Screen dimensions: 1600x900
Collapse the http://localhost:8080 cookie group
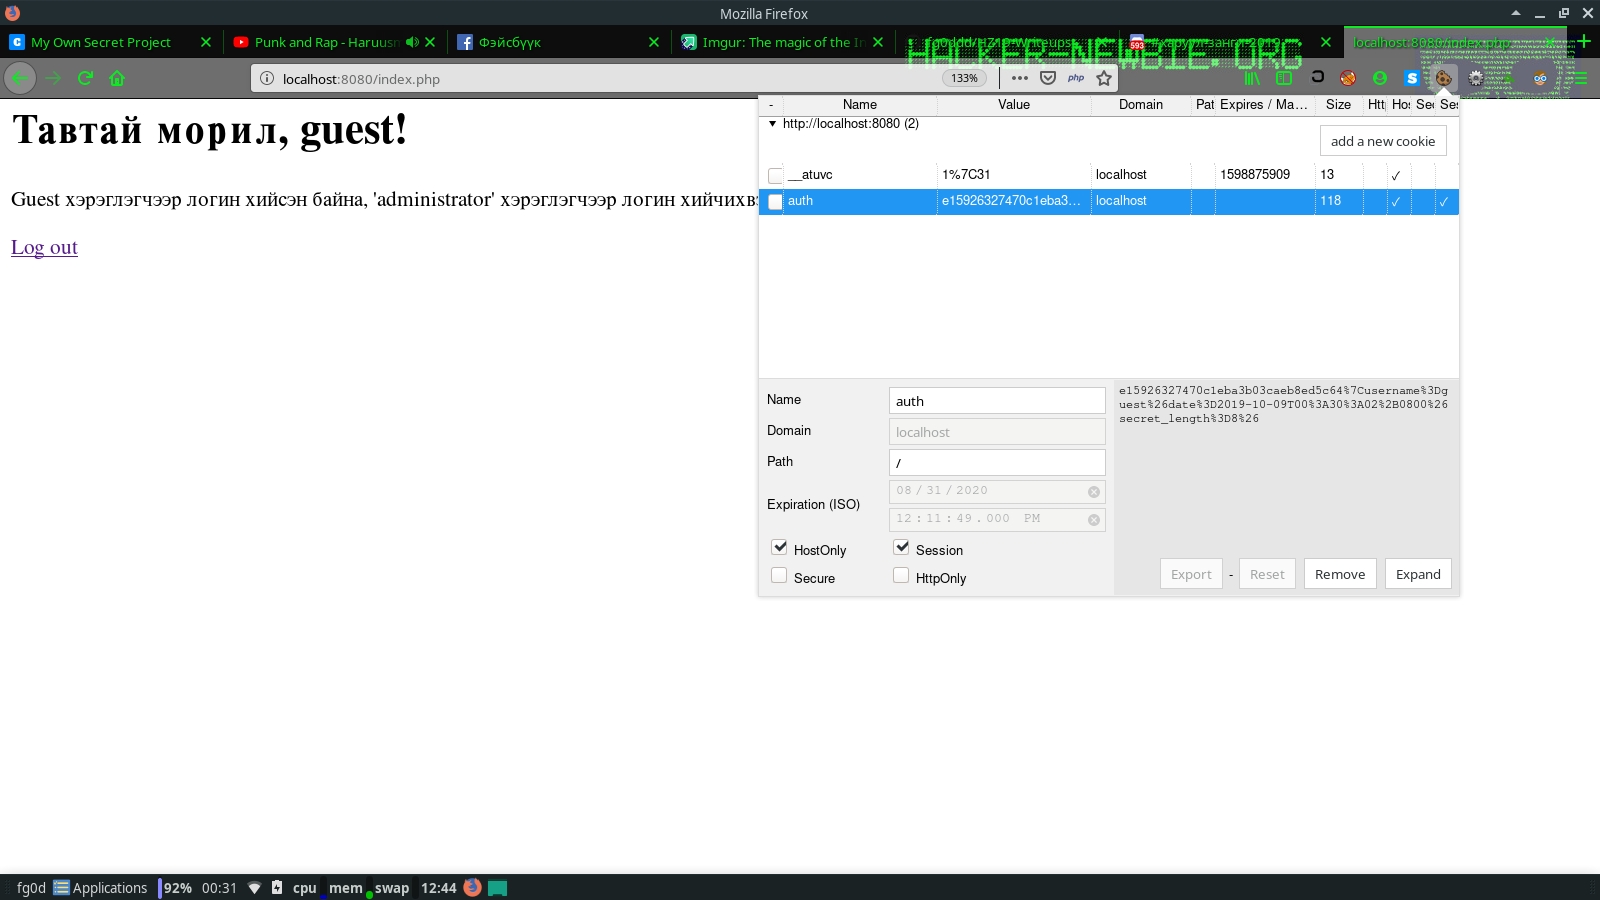[x=772, y=124]
